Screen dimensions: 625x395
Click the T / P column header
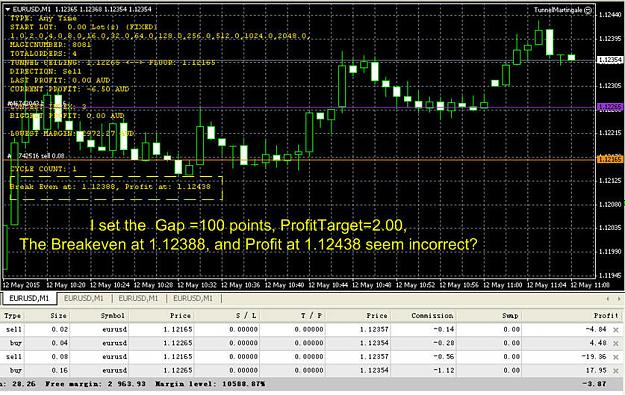pos(311,316)
